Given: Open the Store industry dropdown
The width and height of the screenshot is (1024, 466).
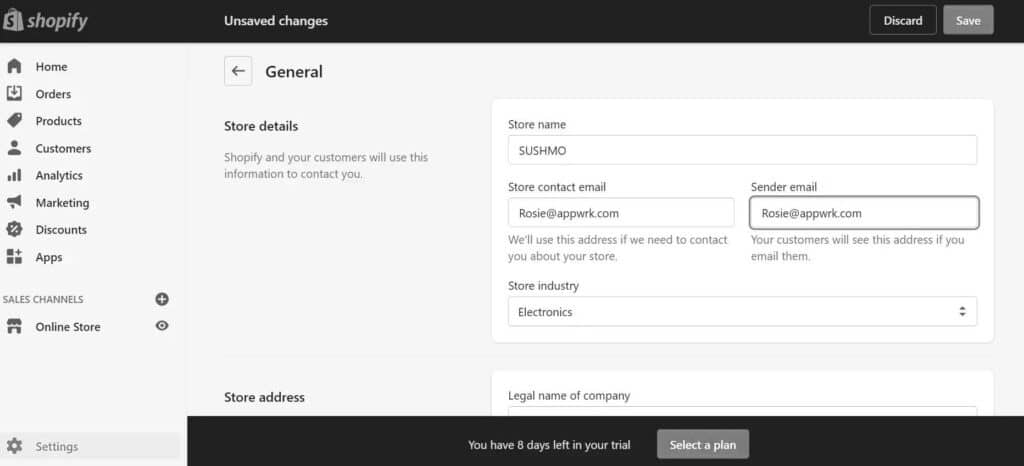Looking at the screenshot, I should (x=743, y=311).
